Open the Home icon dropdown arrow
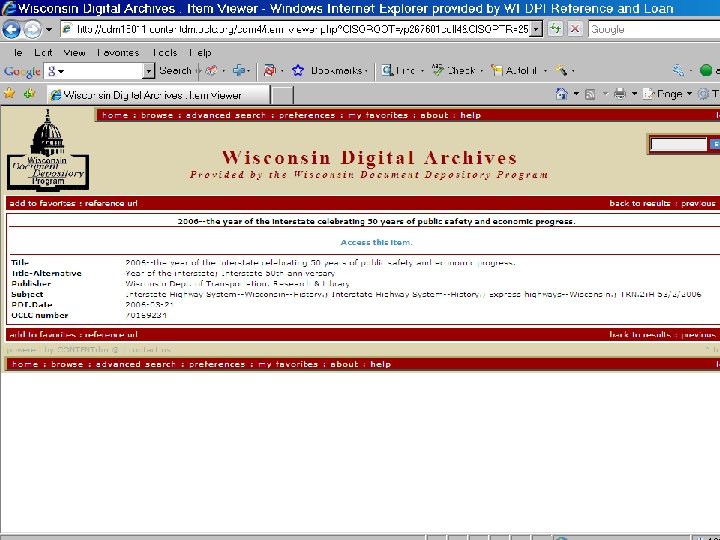The image size is (720, 540). (x=576, y=94)
